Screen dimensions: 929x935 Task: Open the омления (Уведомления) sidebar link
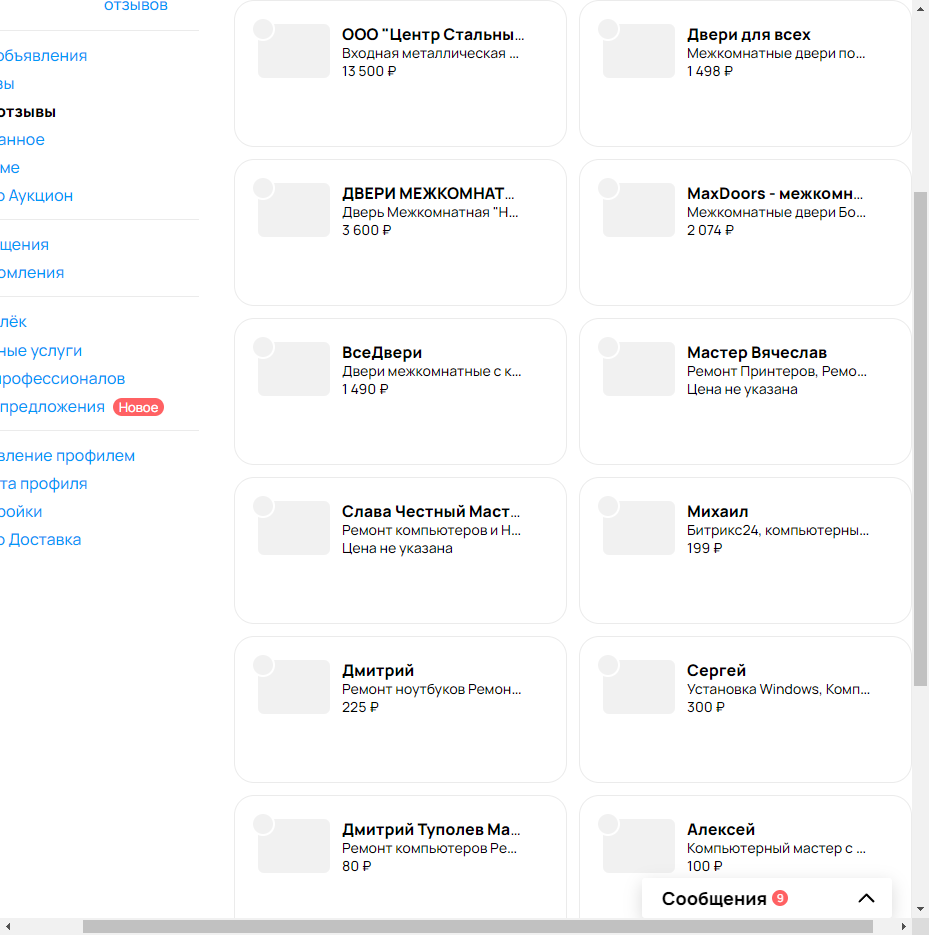tap(32, 273)
